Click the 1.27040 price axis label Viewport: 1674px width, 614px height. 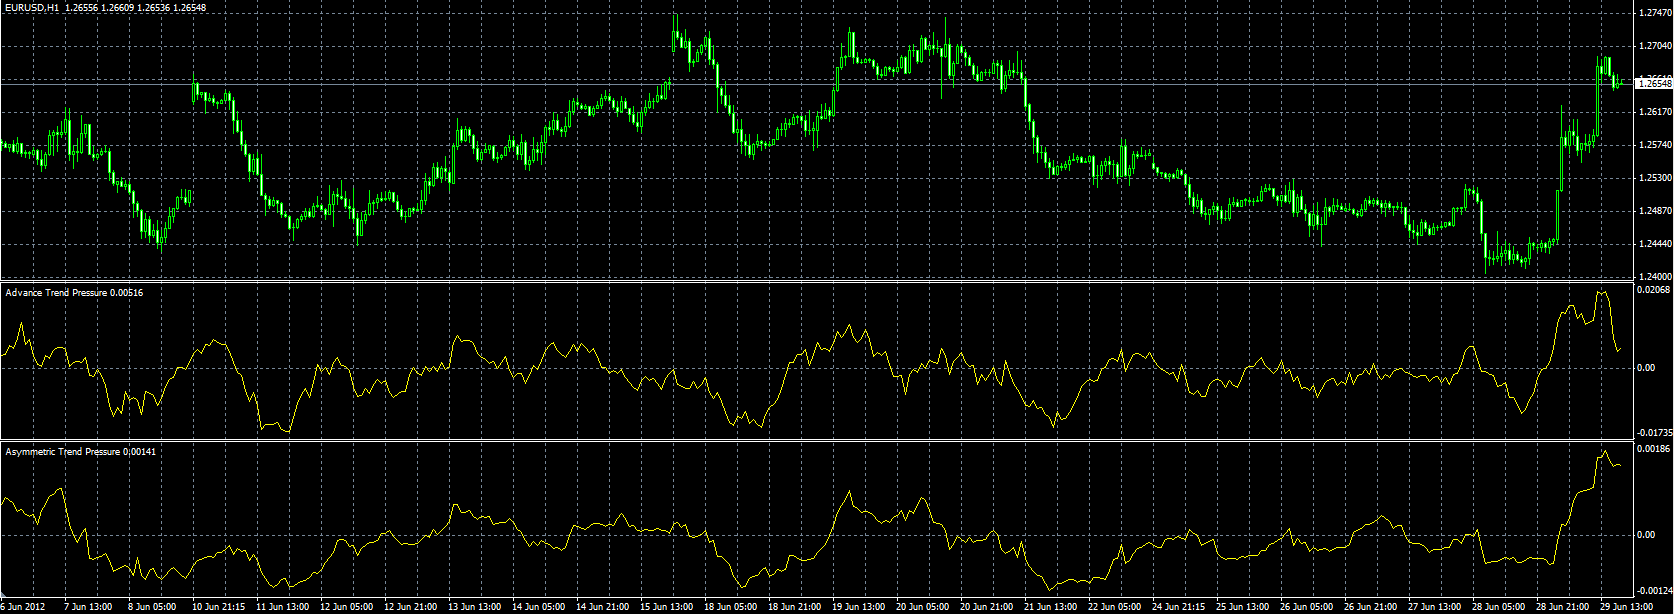coord(1653,46)
